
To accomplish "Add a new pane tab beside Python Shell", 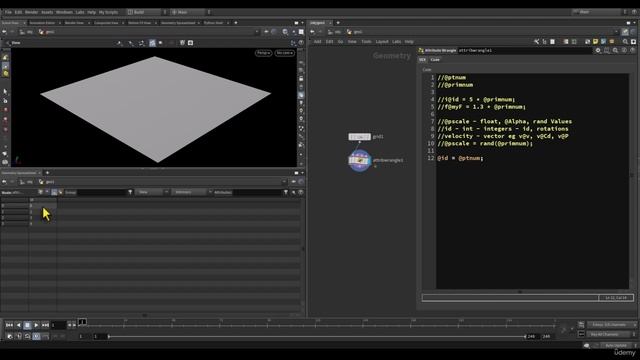I will [236, 23].
